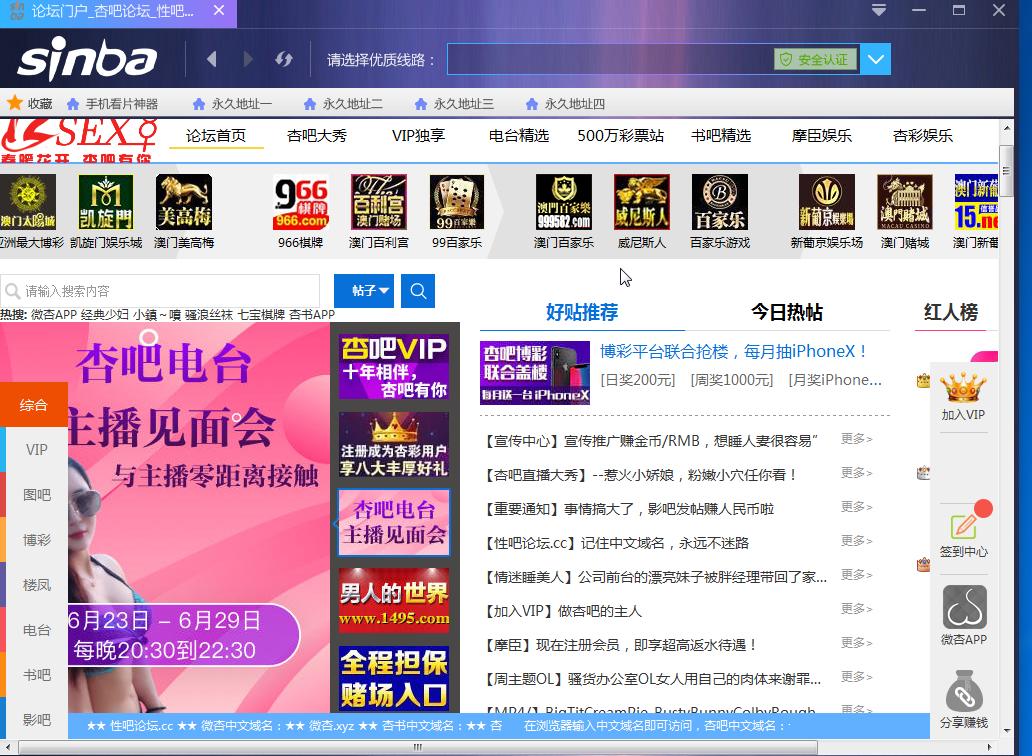The width and height of the screenshot is (1032, 756).
Task: Click the 注册成为杏彩用户 thumbnail
Action: tap(394, 445)
